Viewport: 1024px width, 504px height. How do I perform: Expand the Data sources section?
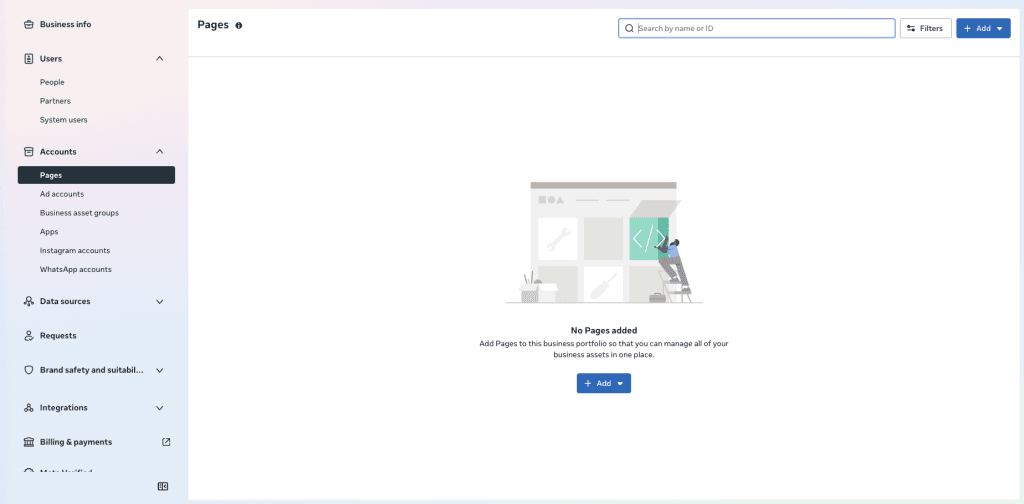pyautogui.click(x=160, y=301)
